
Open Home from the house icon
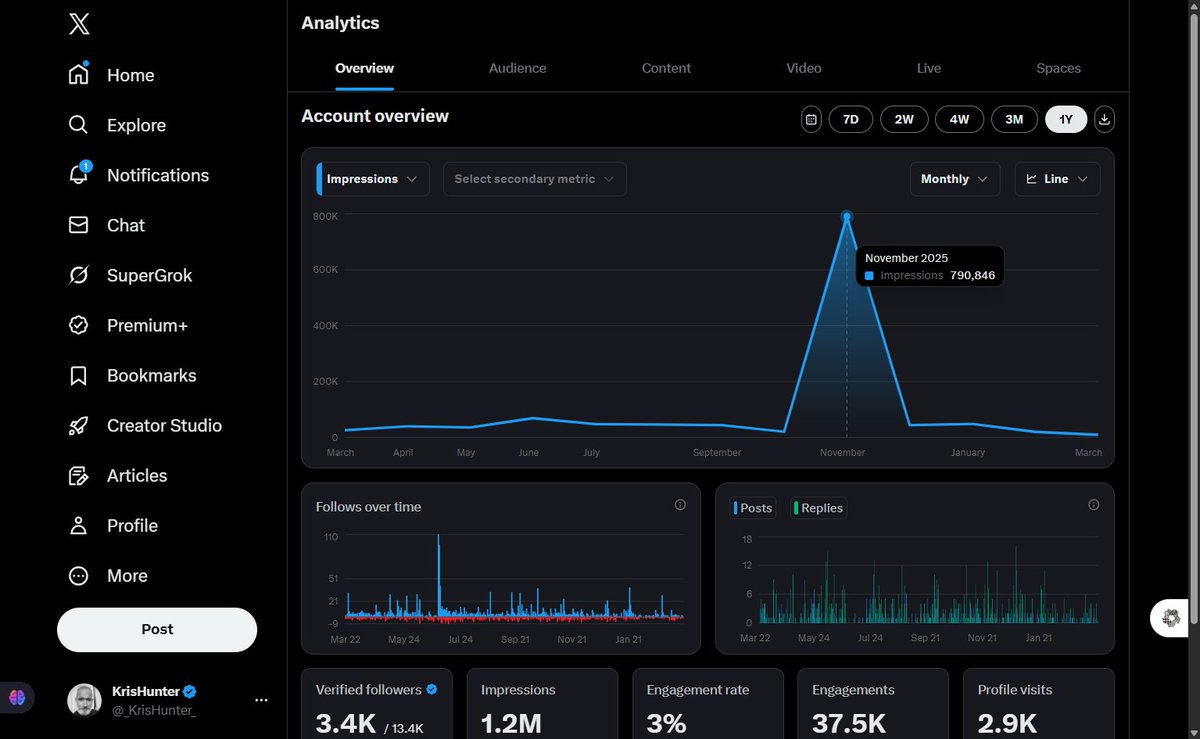[x=79, y=75]
